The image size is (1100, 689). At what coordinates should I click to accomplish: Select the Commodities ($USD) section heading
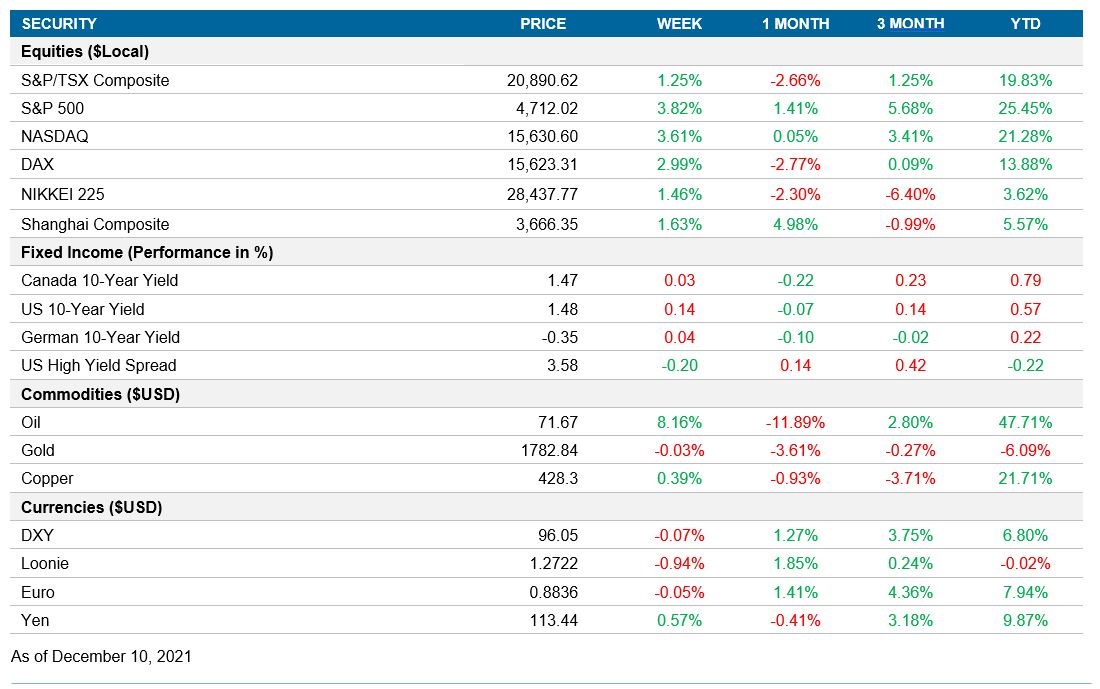[x=100, y=394]
